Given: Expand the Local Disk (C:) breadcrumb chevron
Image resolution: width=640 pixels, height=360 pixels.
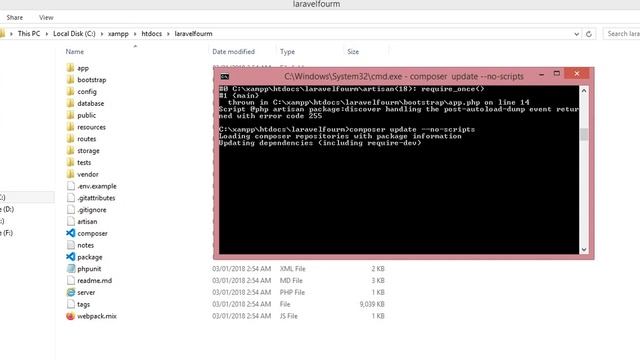Looking at the screenshot, I should tap(102, 34).
